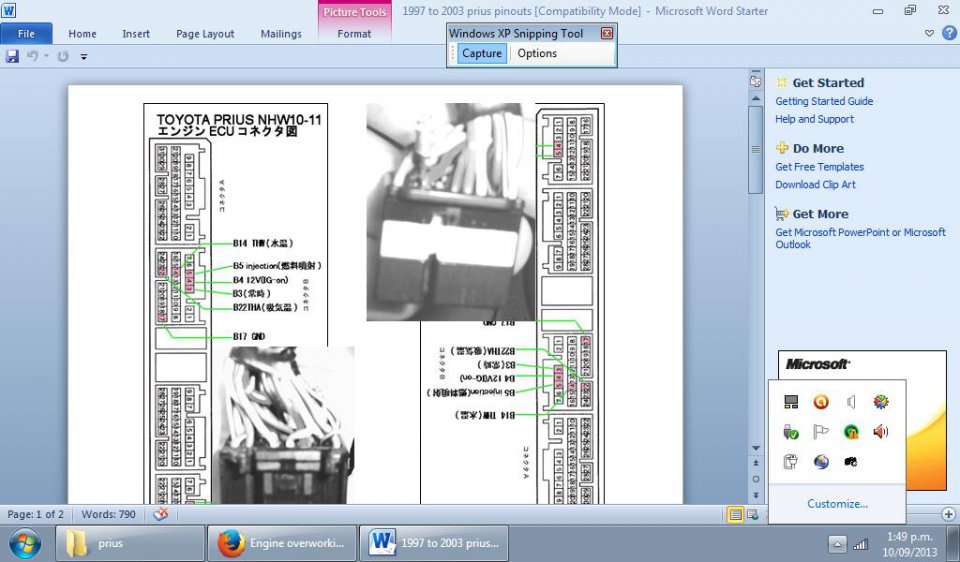Expand the ribbon with the chevron arrow
Screen dimensions: 960x562
click(x=929, y=34)
